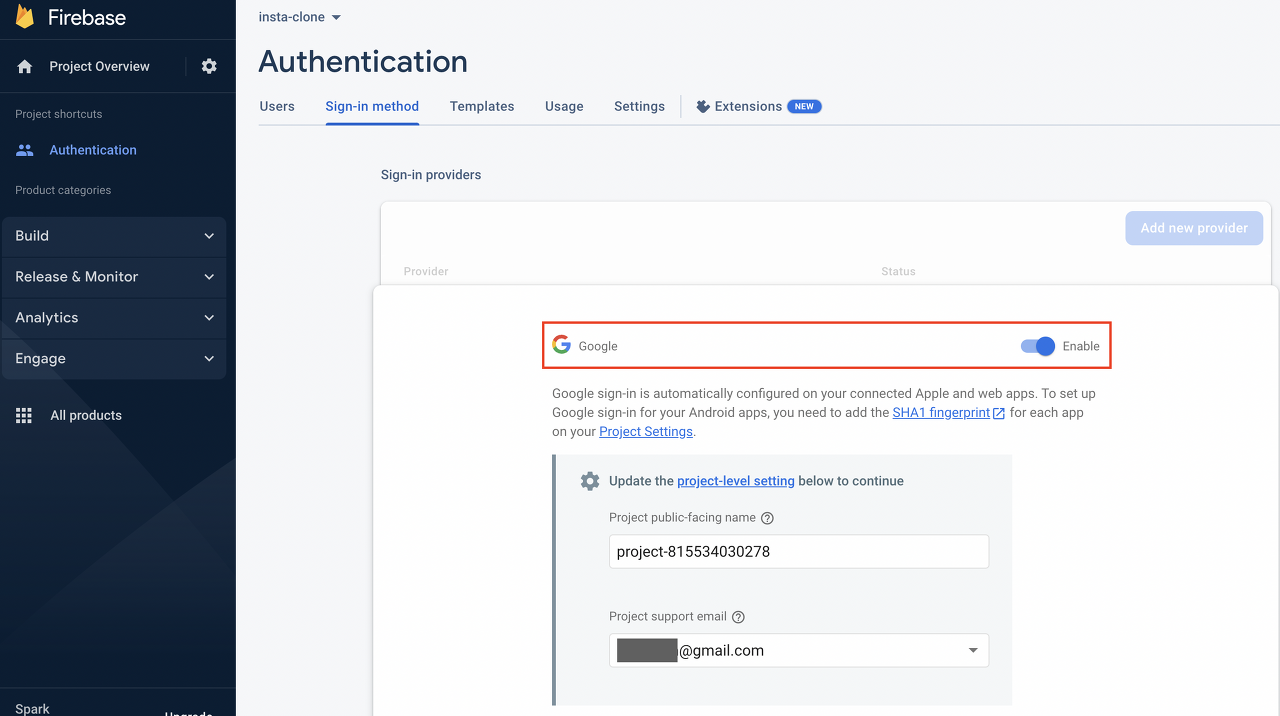The width and height of the screenshot is (1280, 716).
Task: Click the project-level setting link
Action: pos(736,481)
